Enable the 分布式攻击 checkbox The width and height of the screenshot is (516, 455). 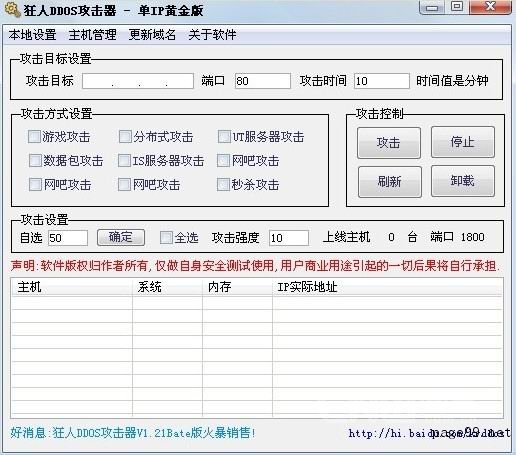pyautogui.click(x=125, y=137)
